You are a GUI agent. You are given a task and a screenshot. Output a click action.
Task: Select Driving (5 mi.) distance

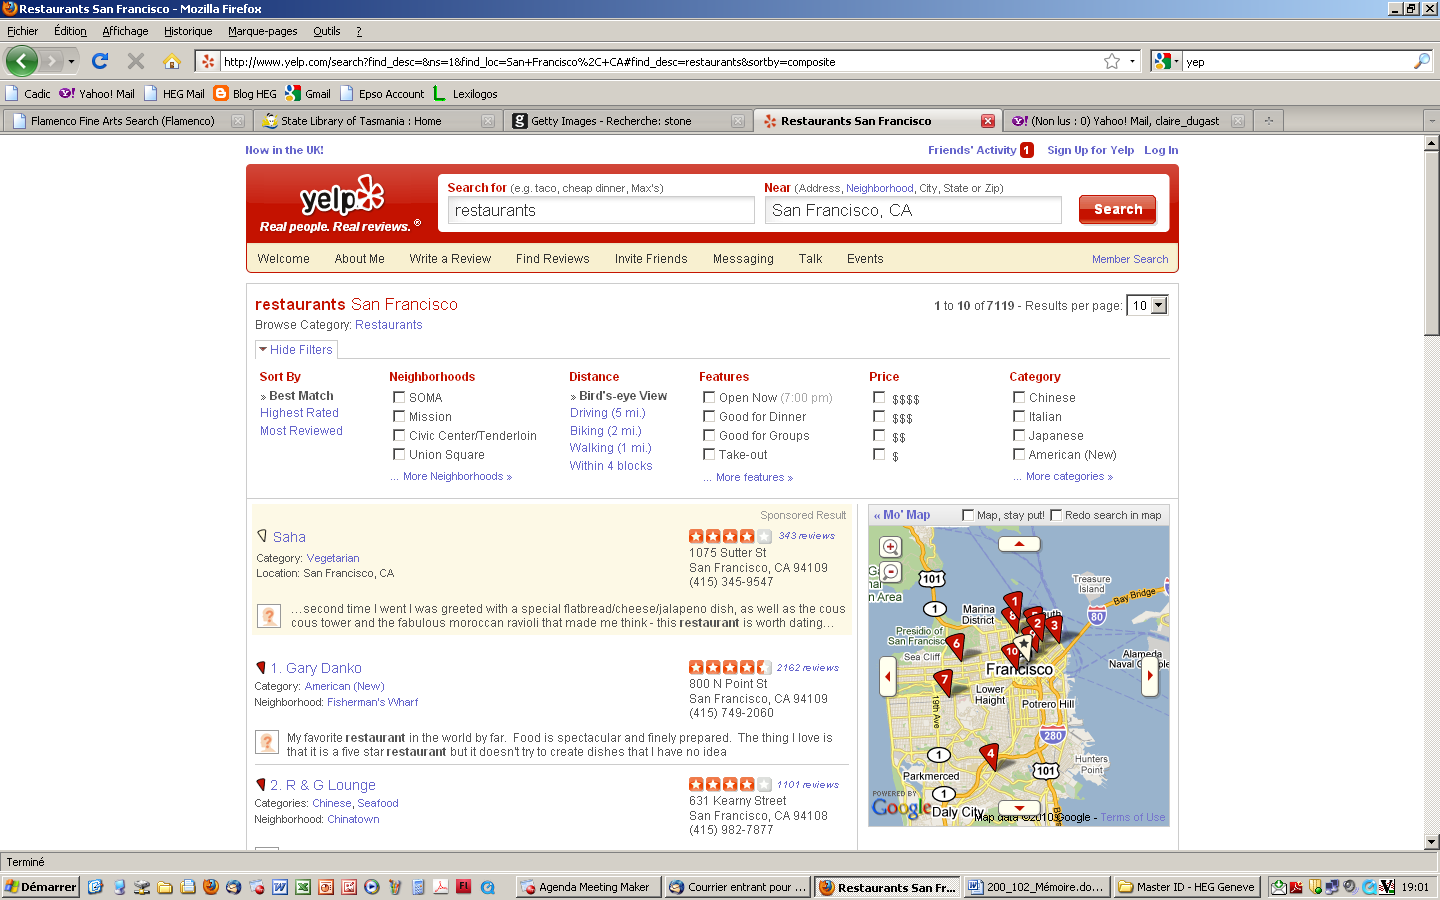coord(607,412)
